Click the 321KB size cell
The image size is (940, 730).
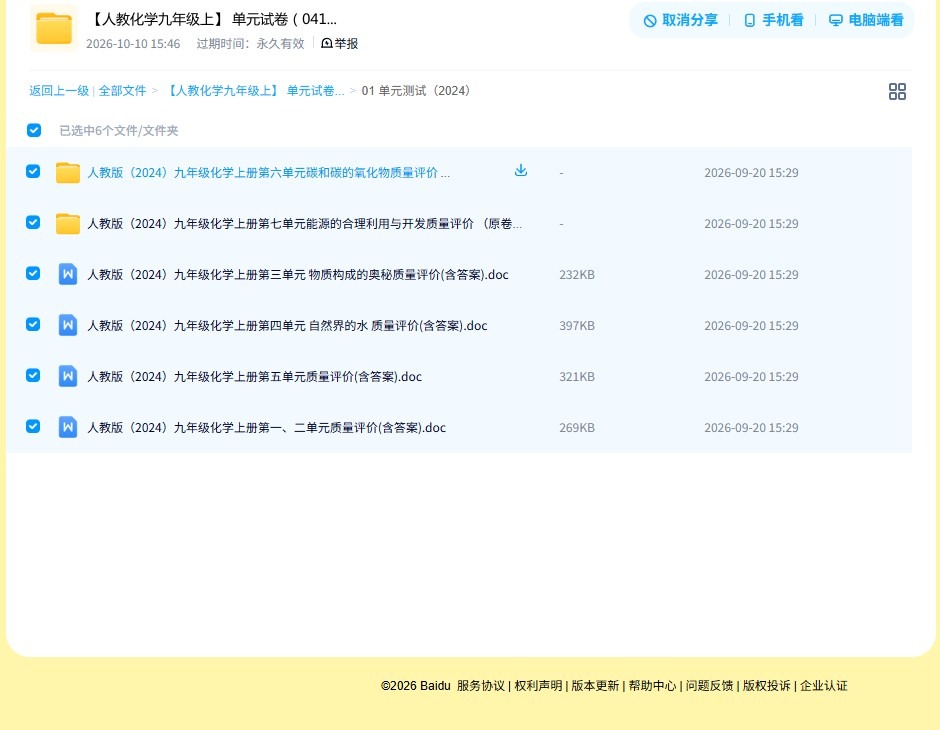click(577, 376)
